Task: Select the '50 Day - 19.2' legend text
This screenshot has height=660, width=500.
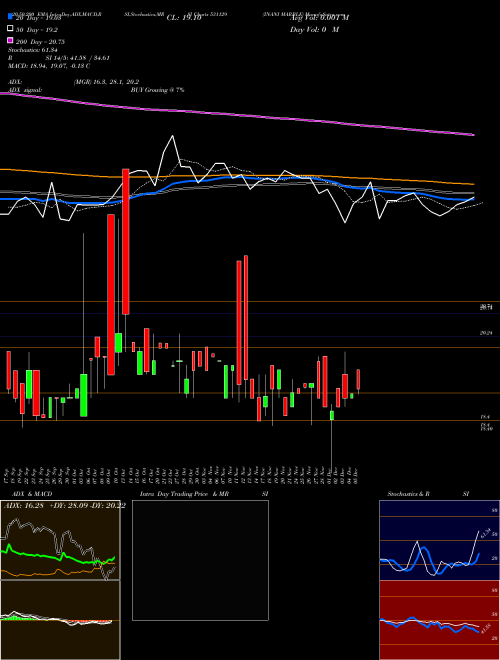Action: tap(37, 30)
